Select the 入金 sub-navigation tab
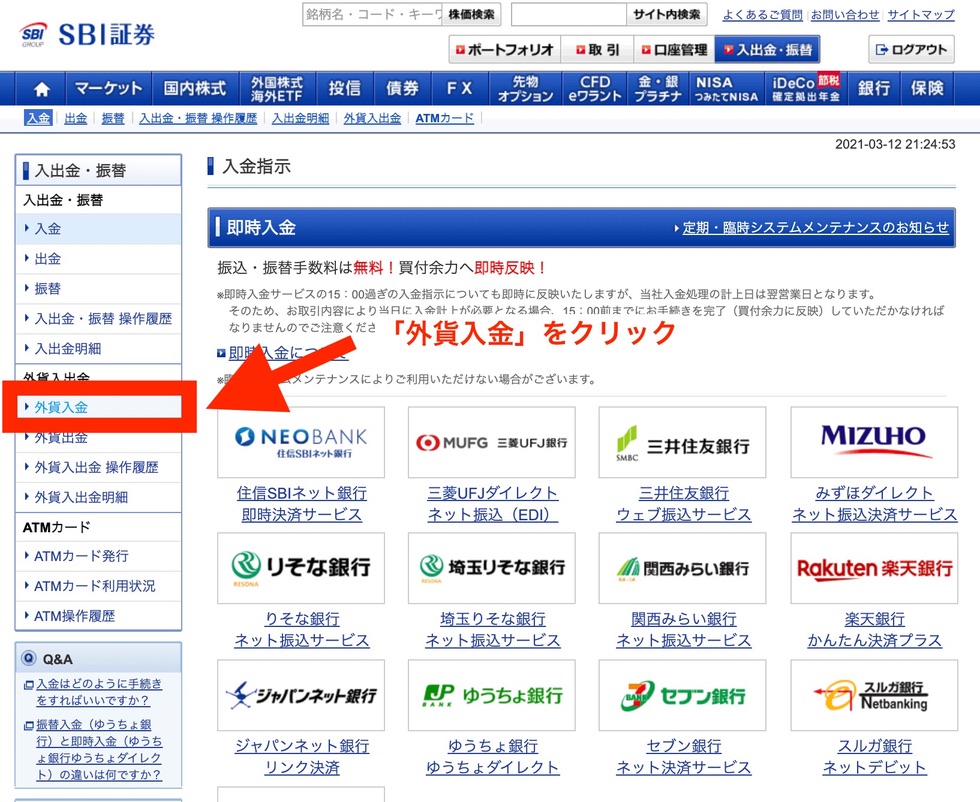This screenshot has width=980, height=802. tap(38, 118)
